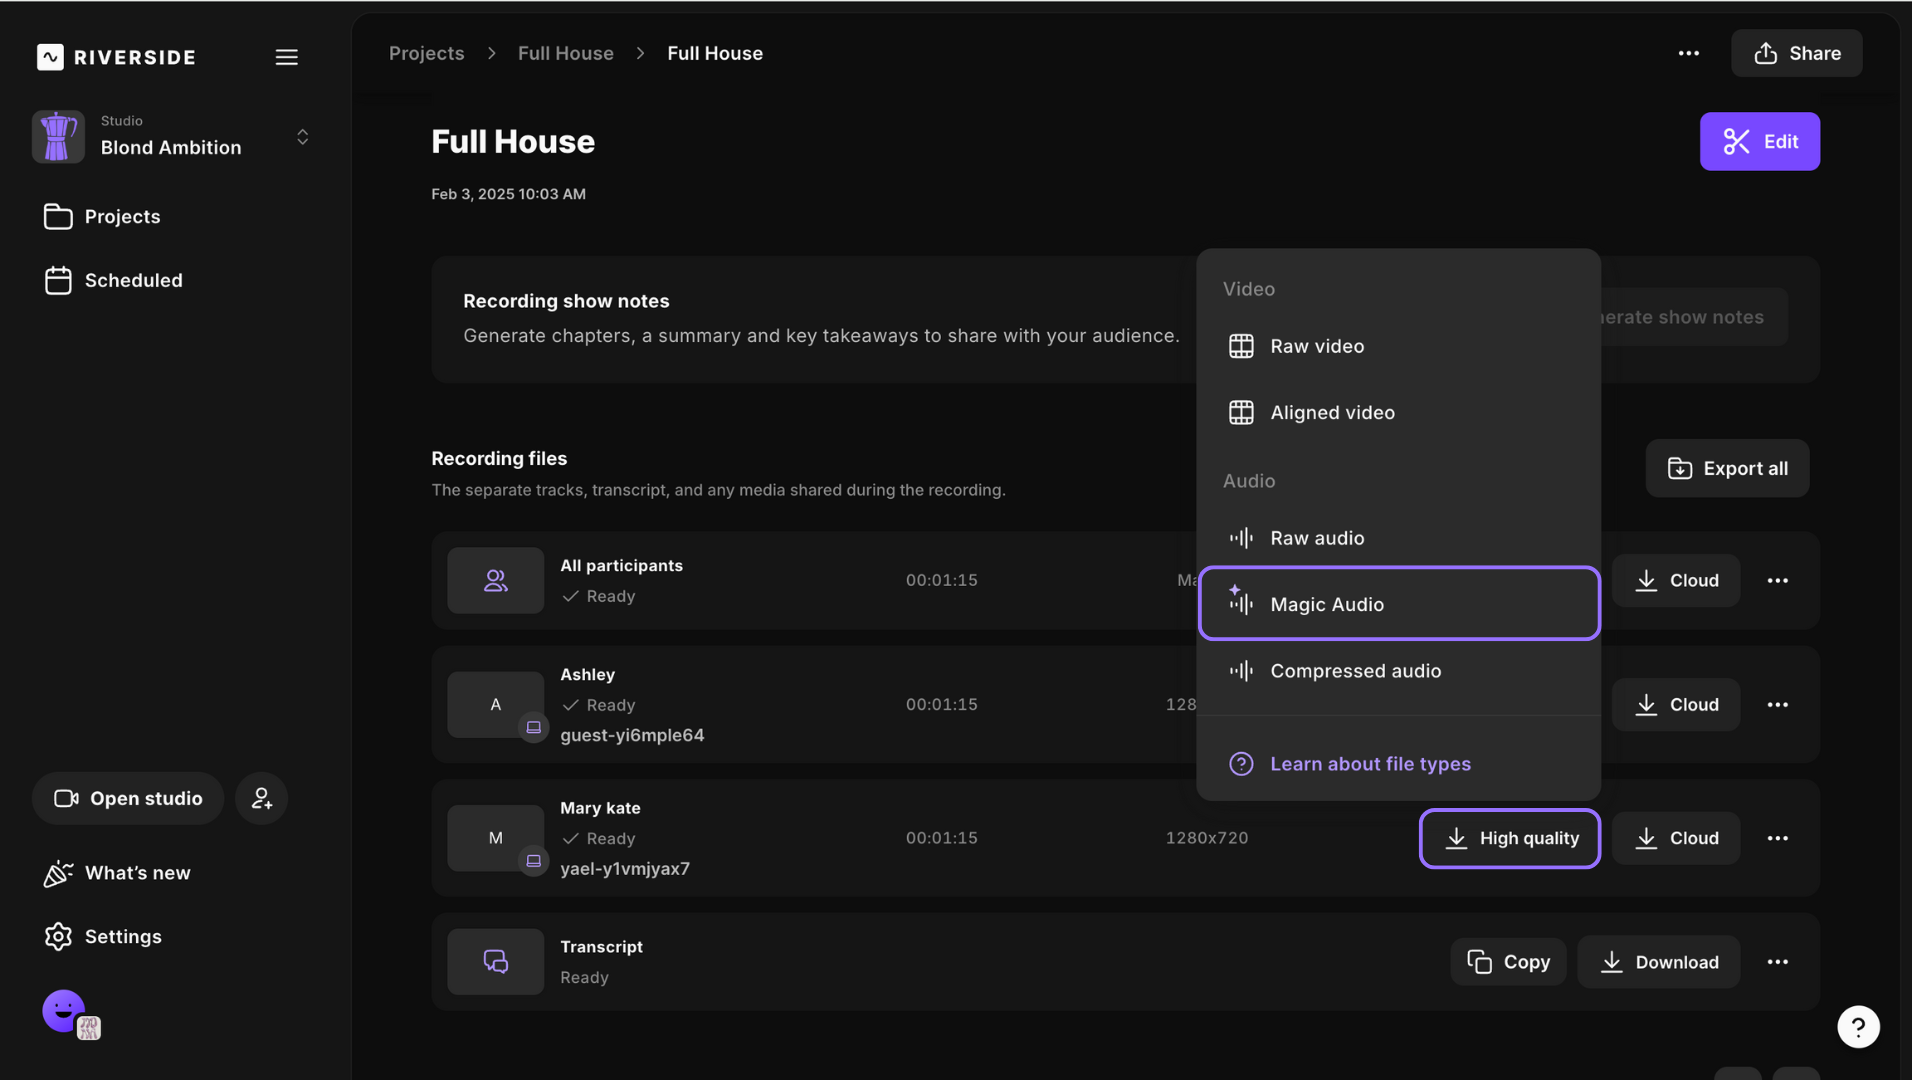Click the All participants track thumbnail
Image resolution: width=1920 pixels, height=1080 pixels.
point(495,580)
